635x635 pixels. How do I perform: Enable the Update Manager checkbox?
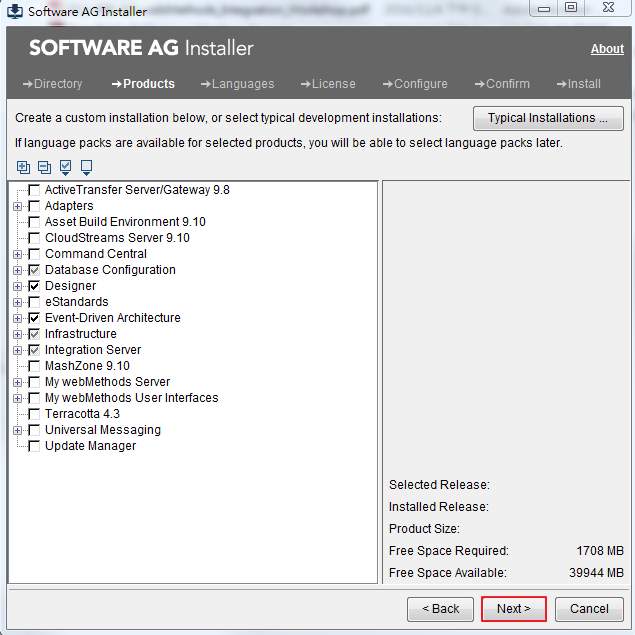tap(34, 446)
